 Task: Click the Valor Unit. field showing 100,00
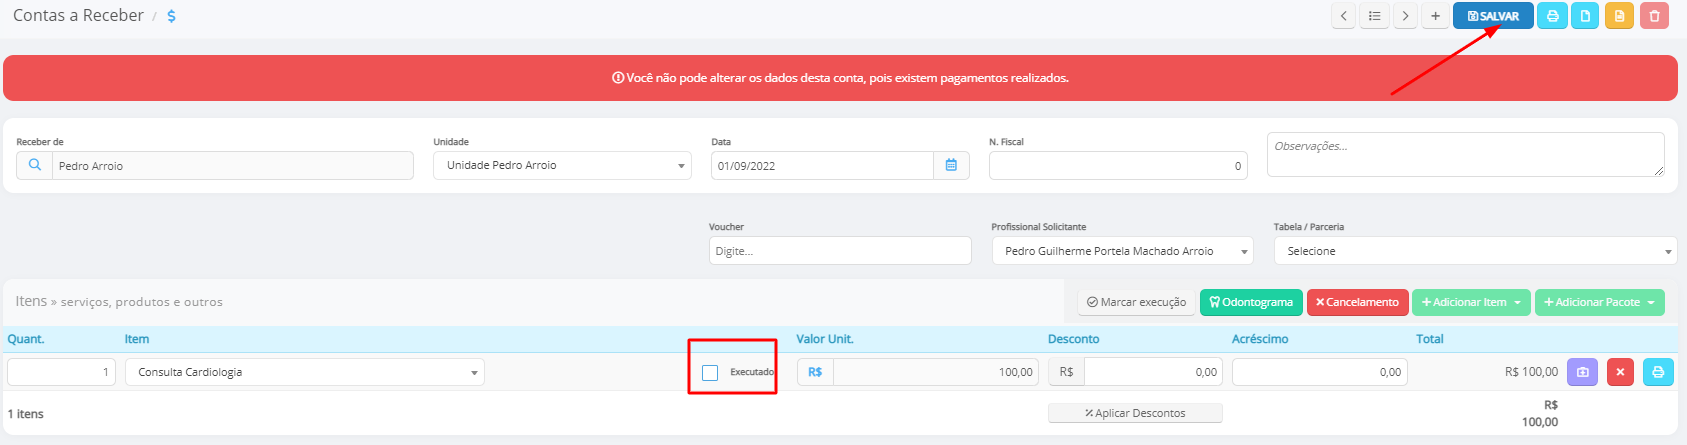[x=936, y=372]
